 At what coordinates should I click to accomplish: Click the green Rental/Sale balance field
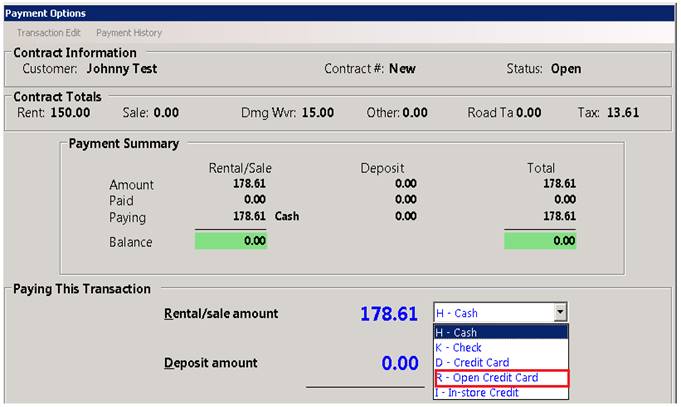231,241
